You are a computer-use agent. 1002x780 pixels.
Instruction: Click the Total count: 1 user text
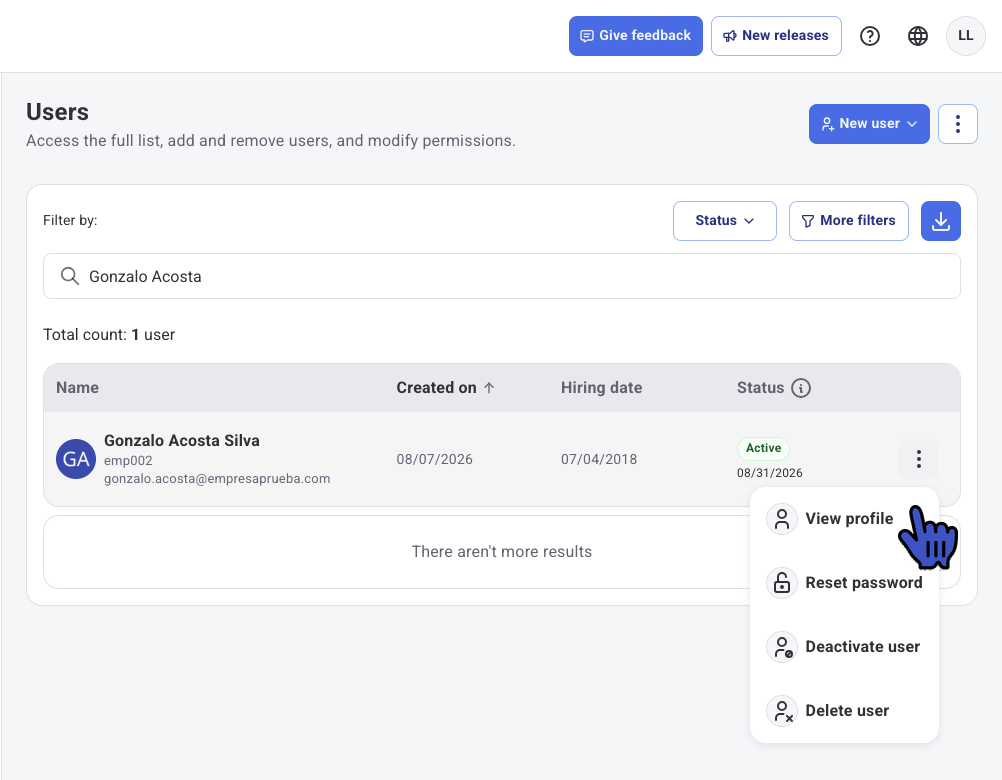pos(109,335)
